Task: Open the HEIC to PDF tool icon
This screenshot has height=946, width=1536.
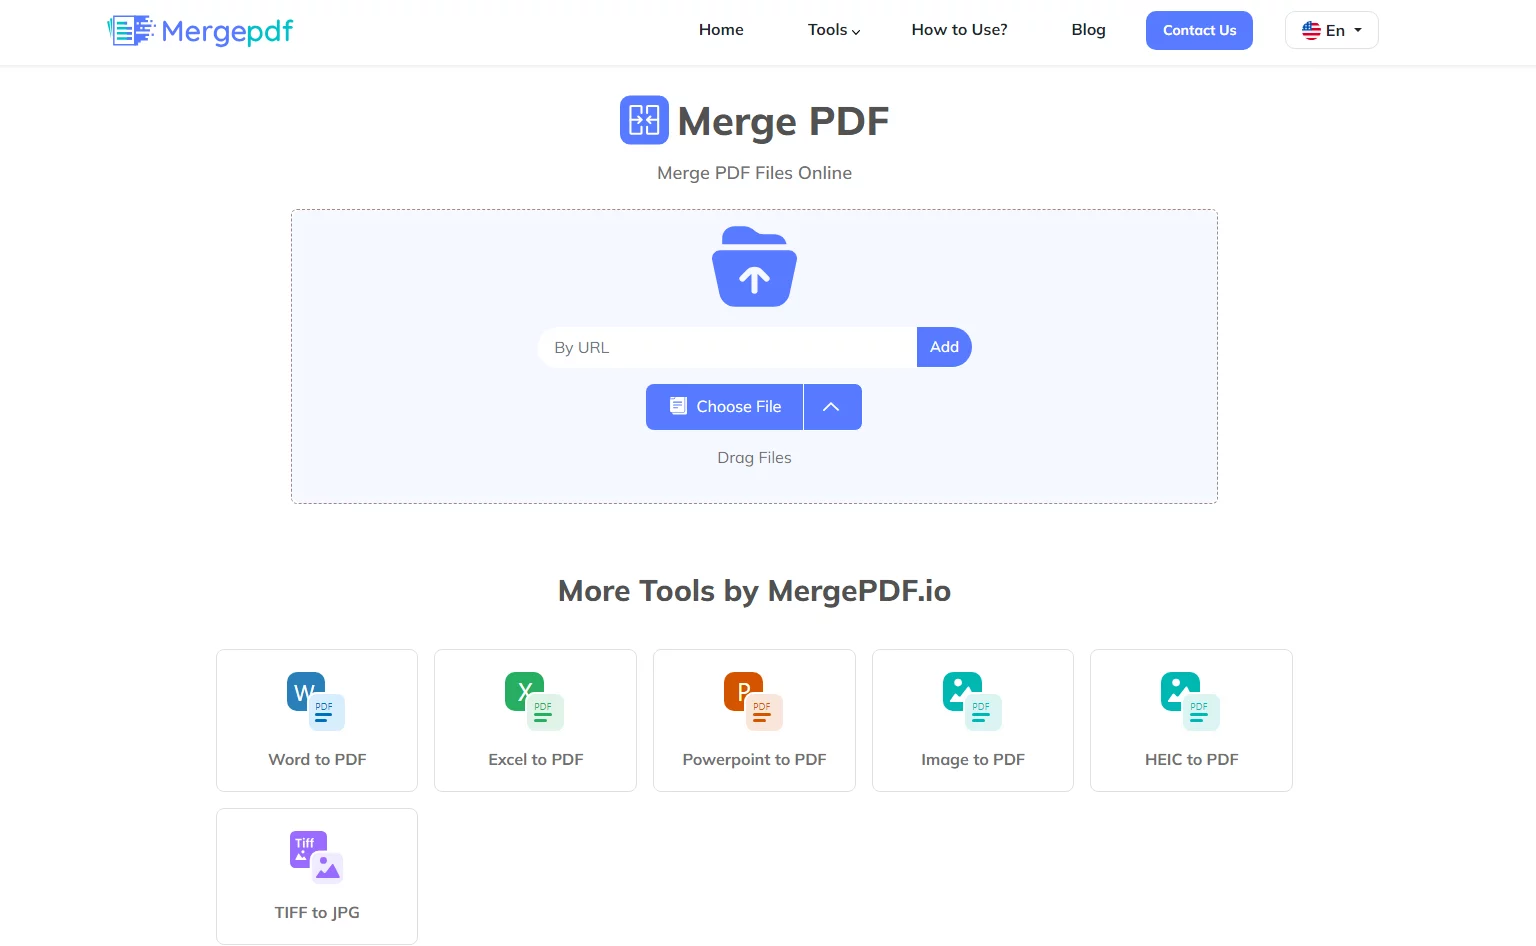Action: 1190,702
